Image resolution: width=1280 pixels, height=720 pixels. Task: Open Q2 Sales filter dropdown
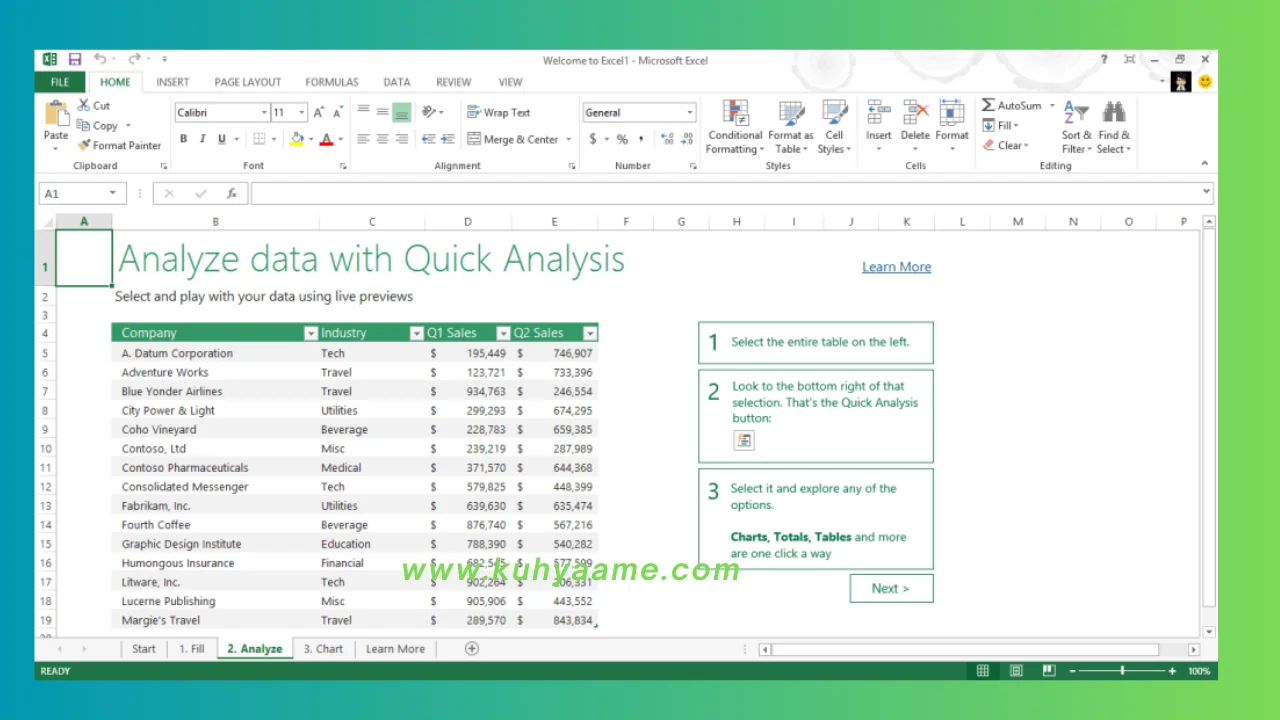[x=590, y=333]
